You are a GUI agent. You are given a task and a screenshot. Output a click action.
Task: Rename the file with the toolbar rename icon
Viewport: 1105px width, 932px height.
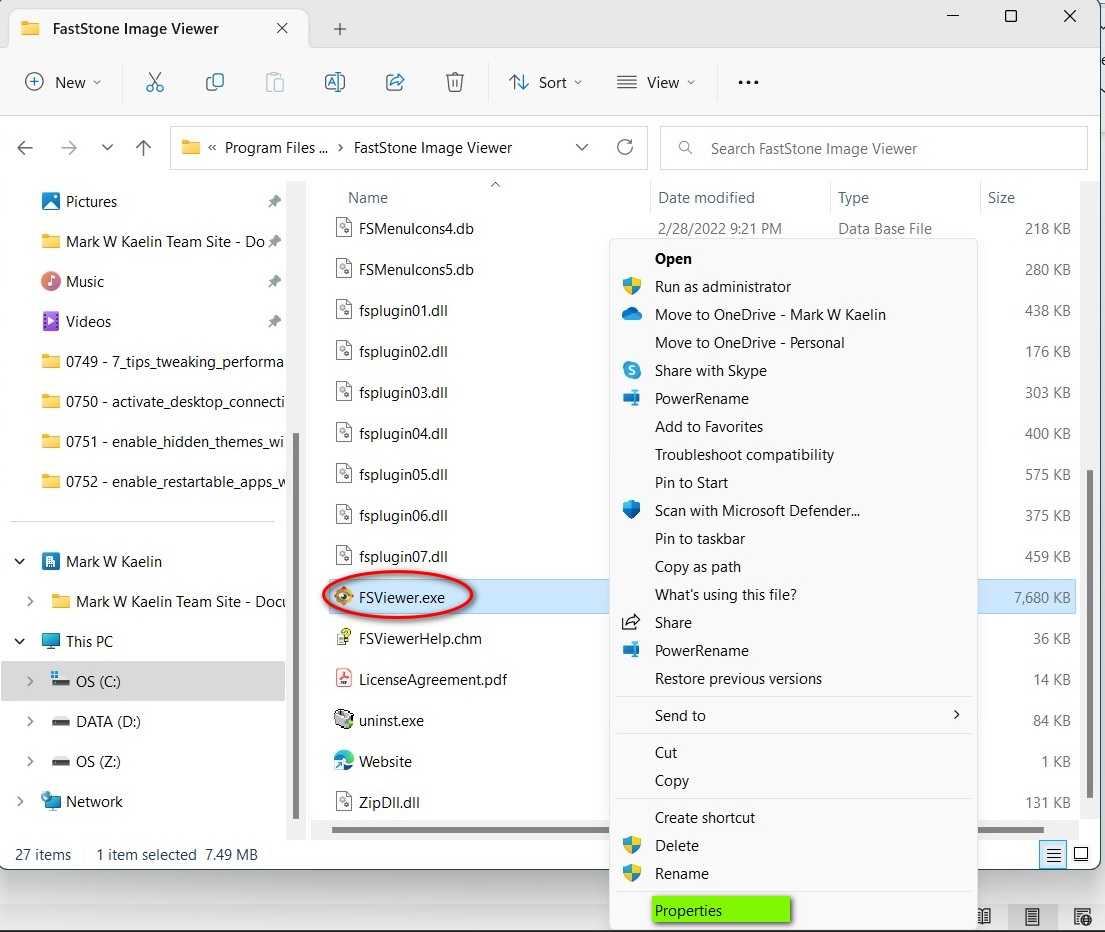point(334,82)
